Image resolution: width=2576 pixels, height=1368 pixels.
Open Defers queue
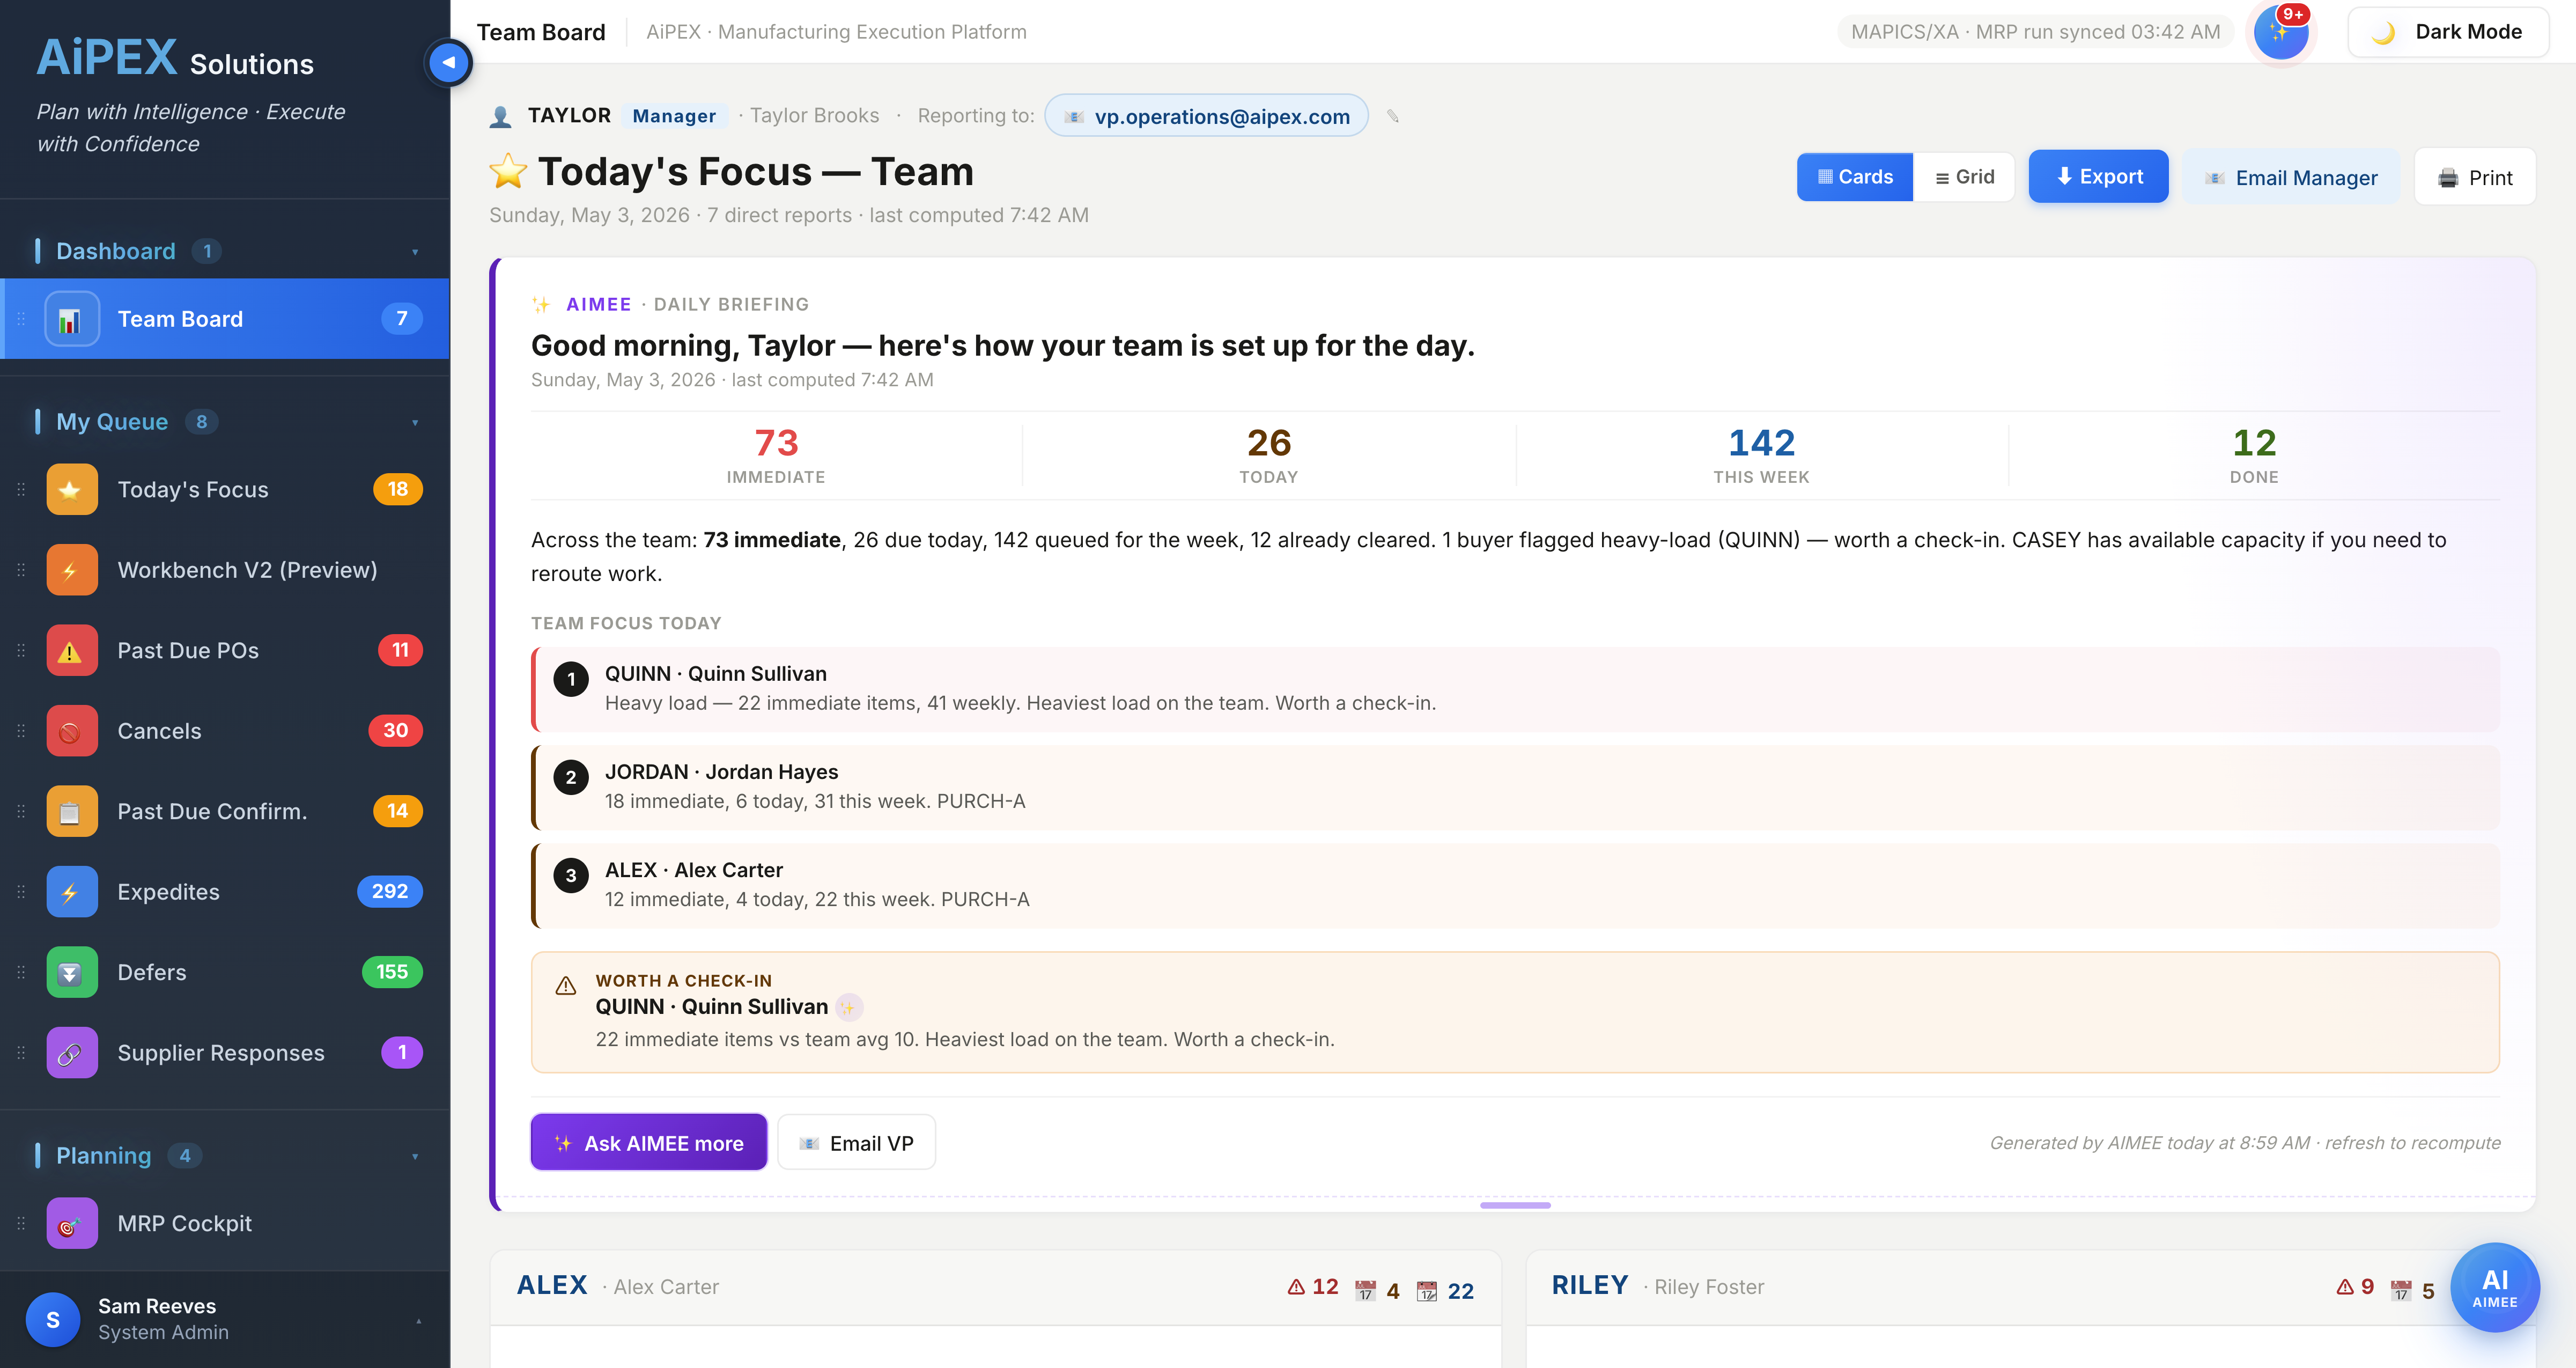tap(226, 972)
